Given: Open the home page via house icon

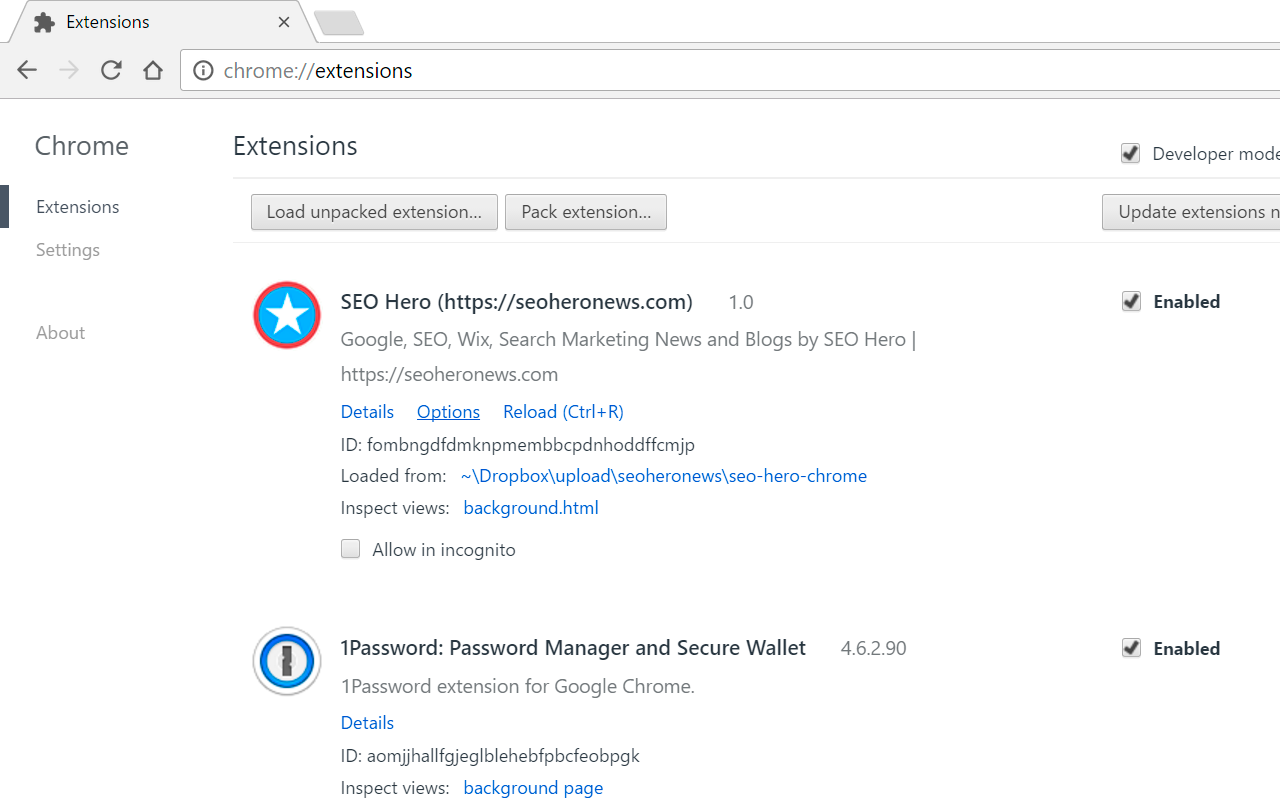Looking at the screenshot, I should 153,70.
